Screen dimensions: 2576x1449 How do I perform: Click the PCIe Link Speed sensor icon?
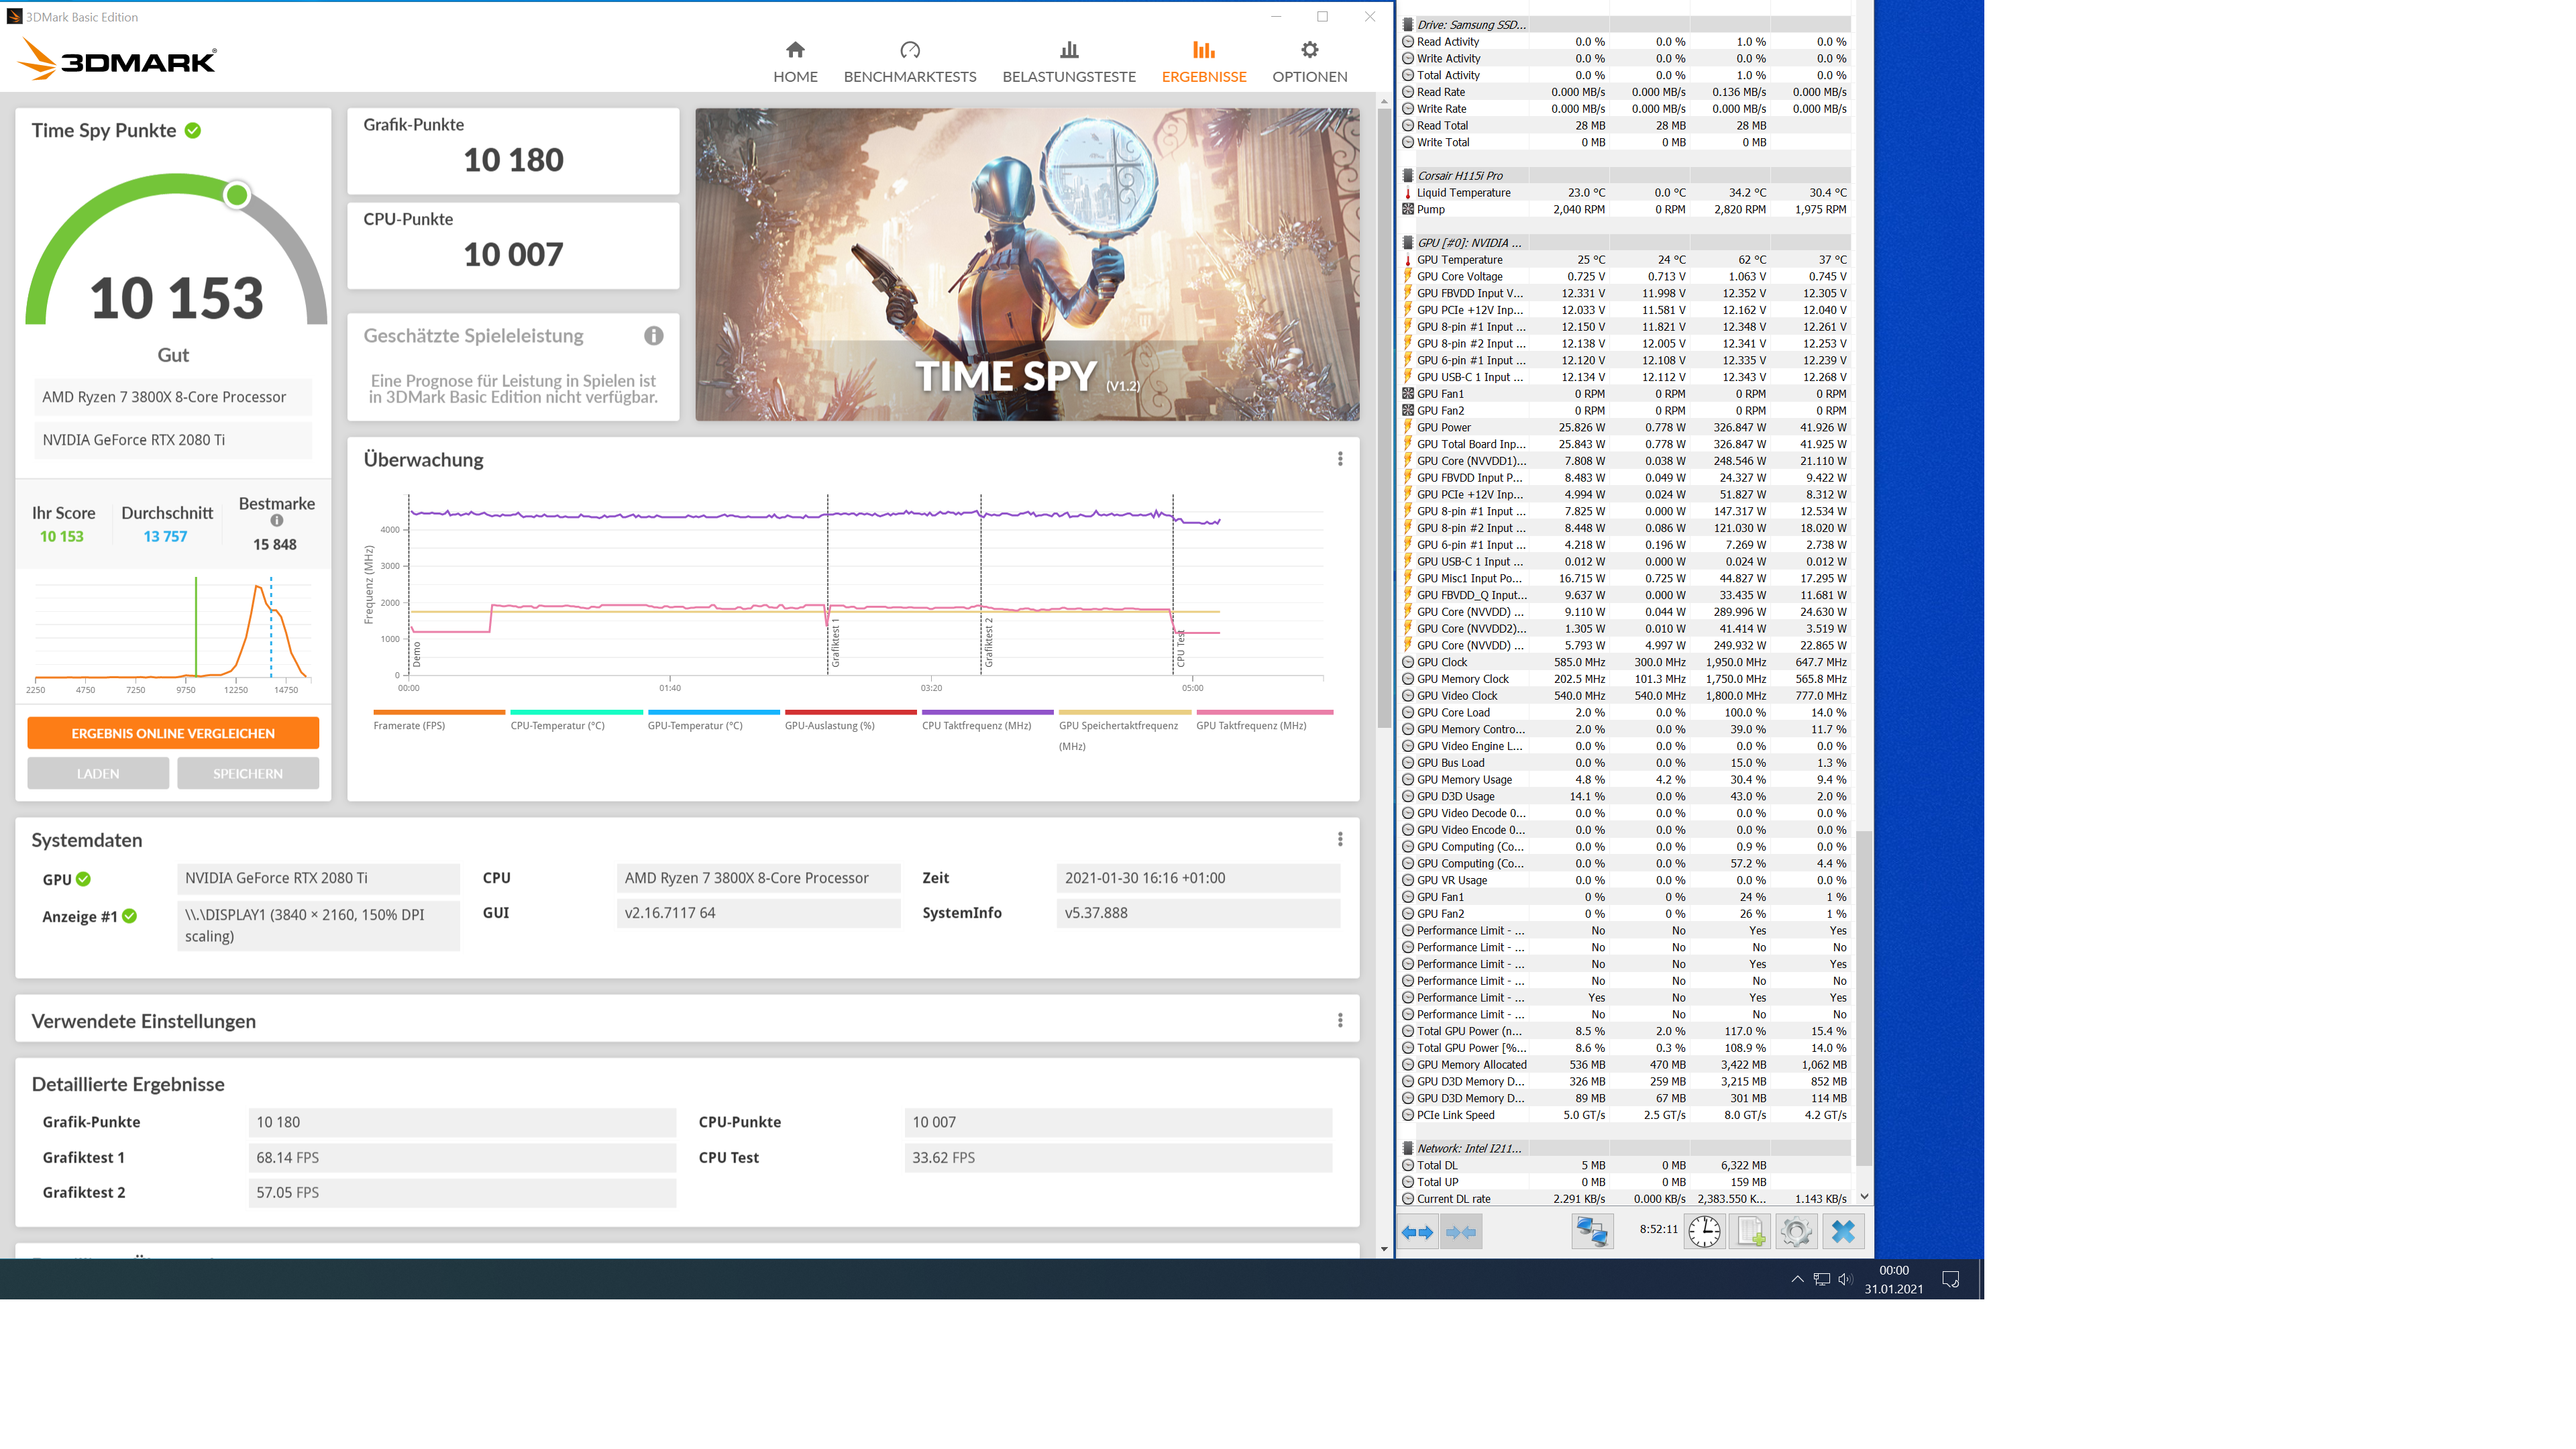(1408, 1115)
